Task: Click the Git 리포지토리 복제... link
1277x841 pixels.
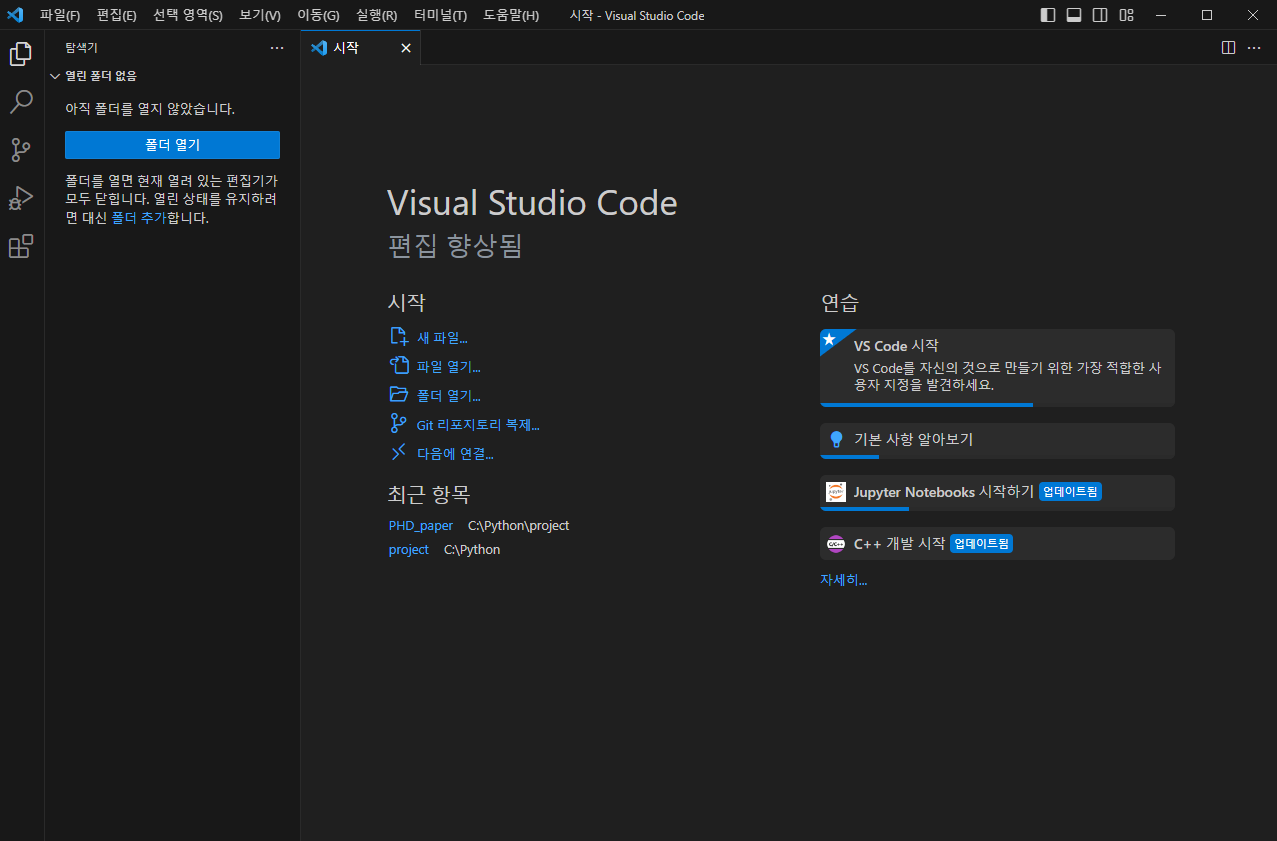Action: [478, 425]
